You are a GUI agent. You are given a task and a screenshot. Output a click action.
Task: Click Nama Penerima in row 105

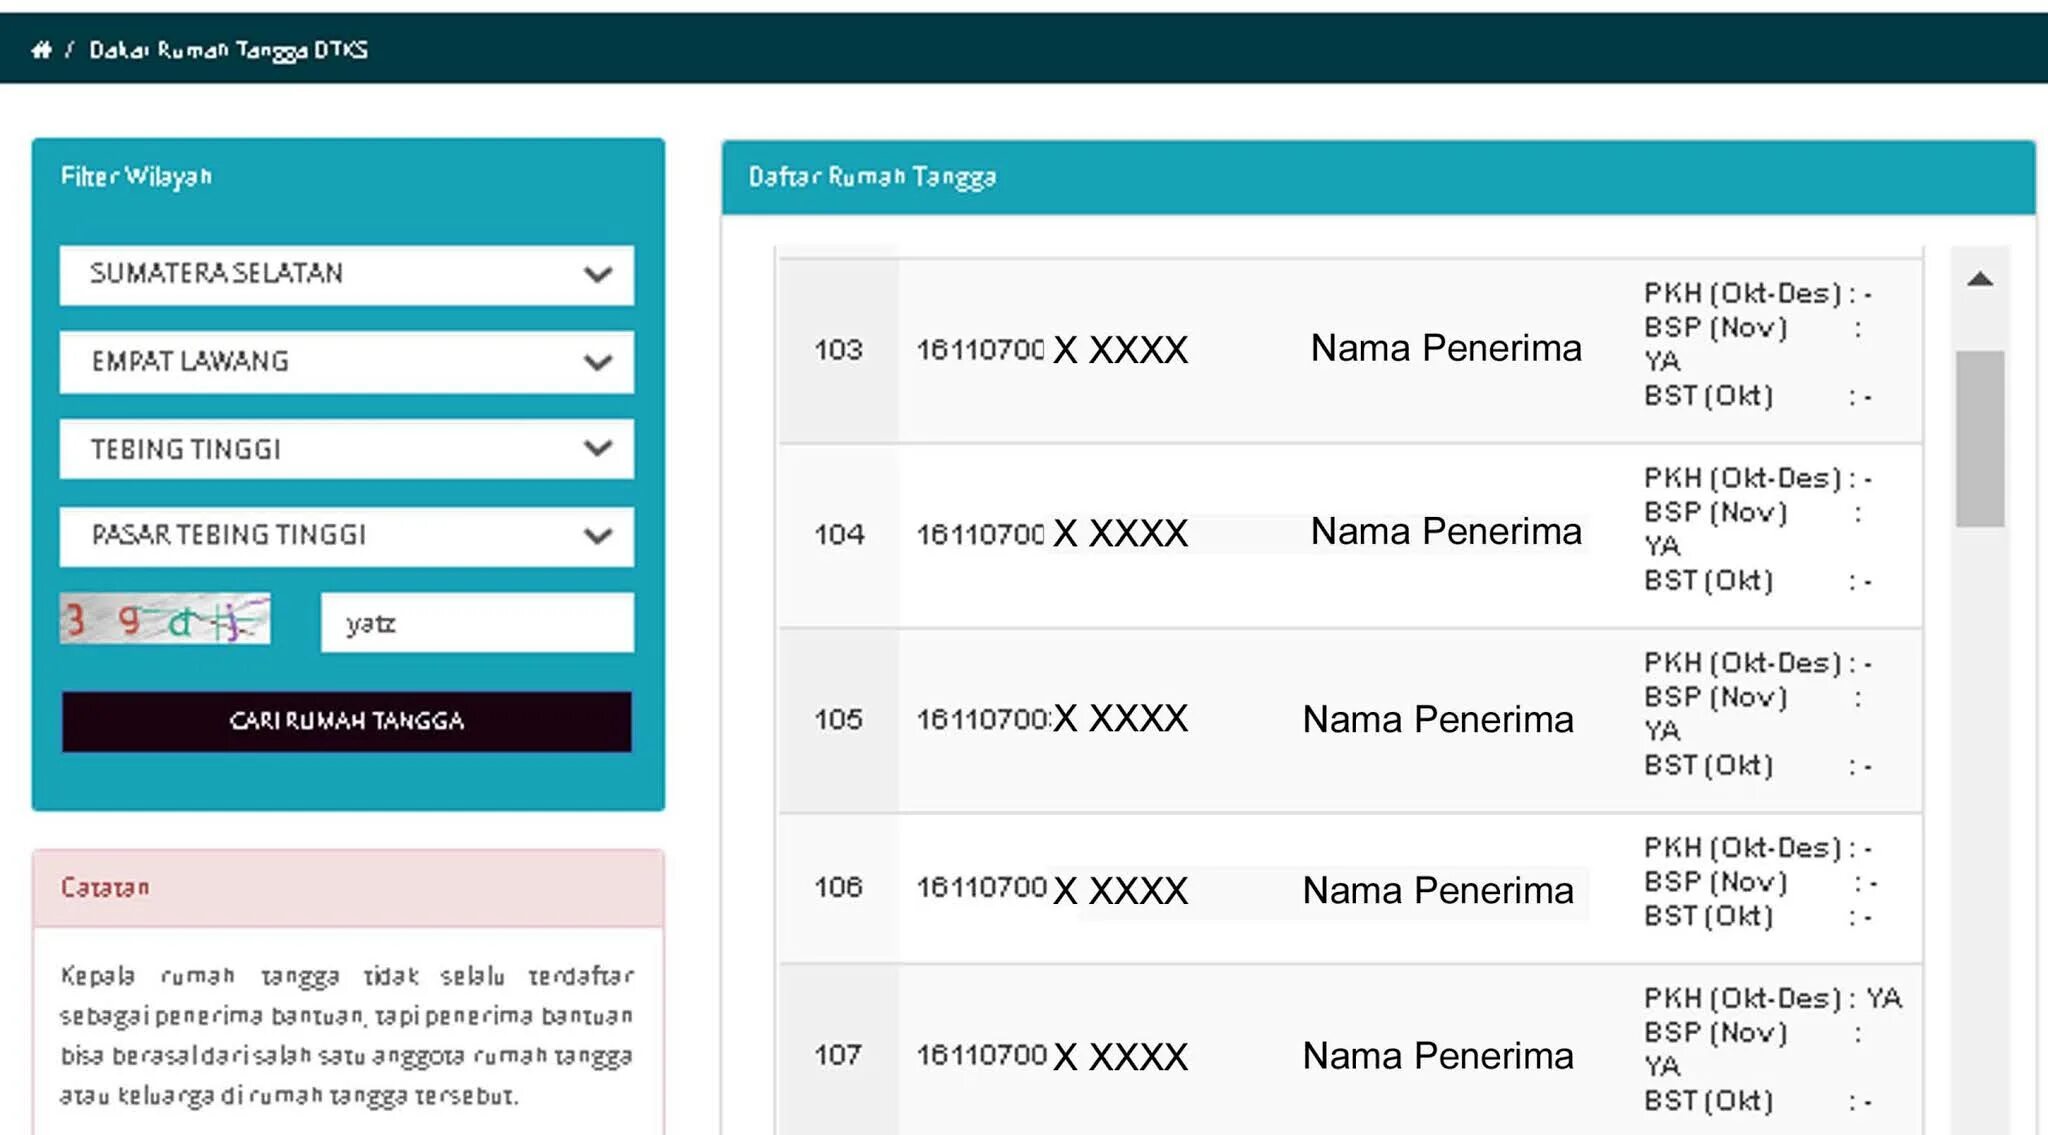pos(1437,719)
